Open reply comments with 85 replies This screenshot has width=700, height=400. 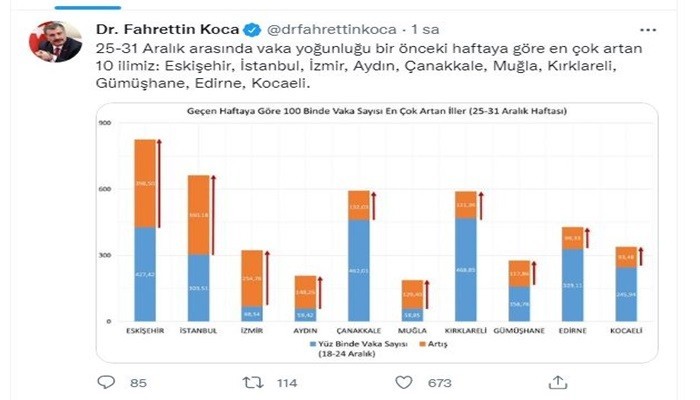106,382
